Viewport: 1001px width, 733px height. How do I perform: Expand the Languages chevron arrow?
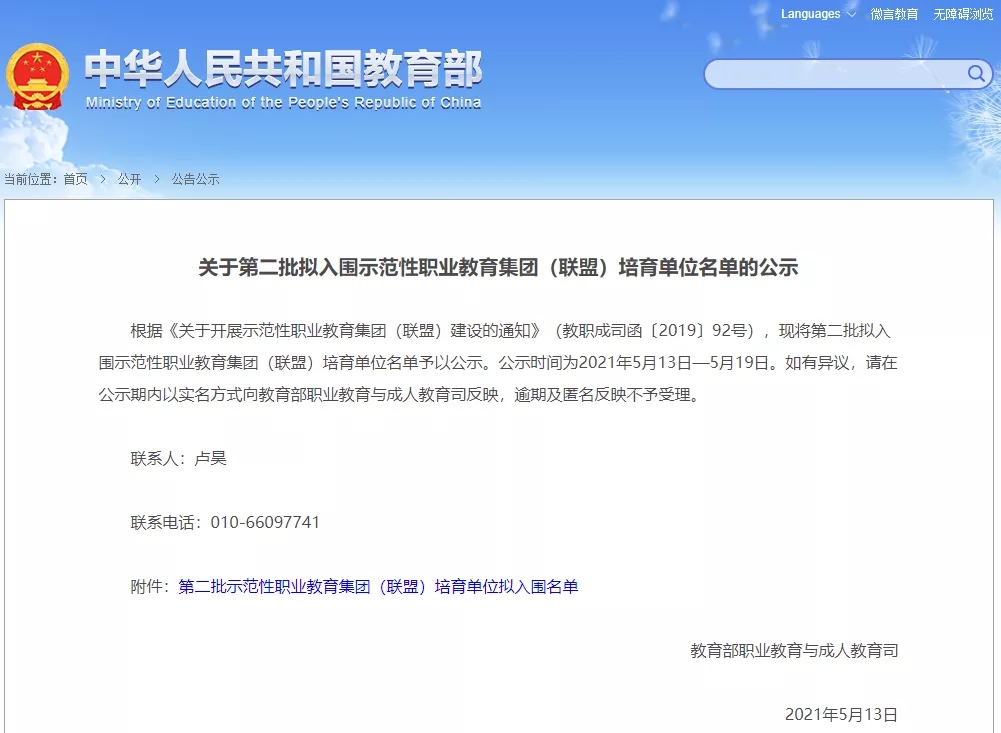(x=851, y=15)
